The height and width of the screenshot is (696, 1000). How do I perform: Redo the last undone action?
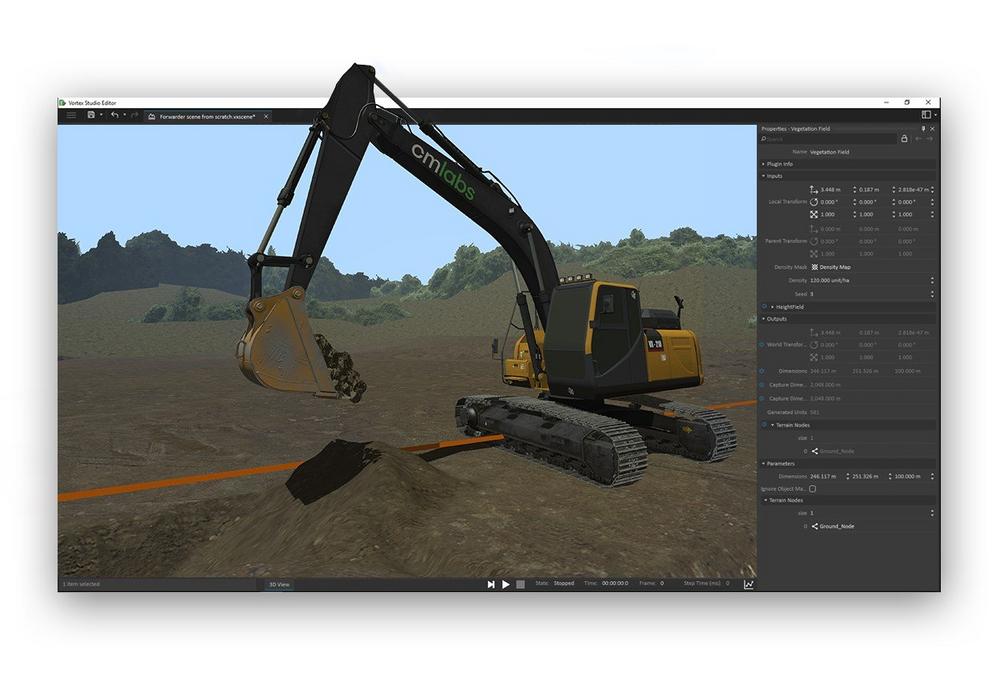[135, 115]
